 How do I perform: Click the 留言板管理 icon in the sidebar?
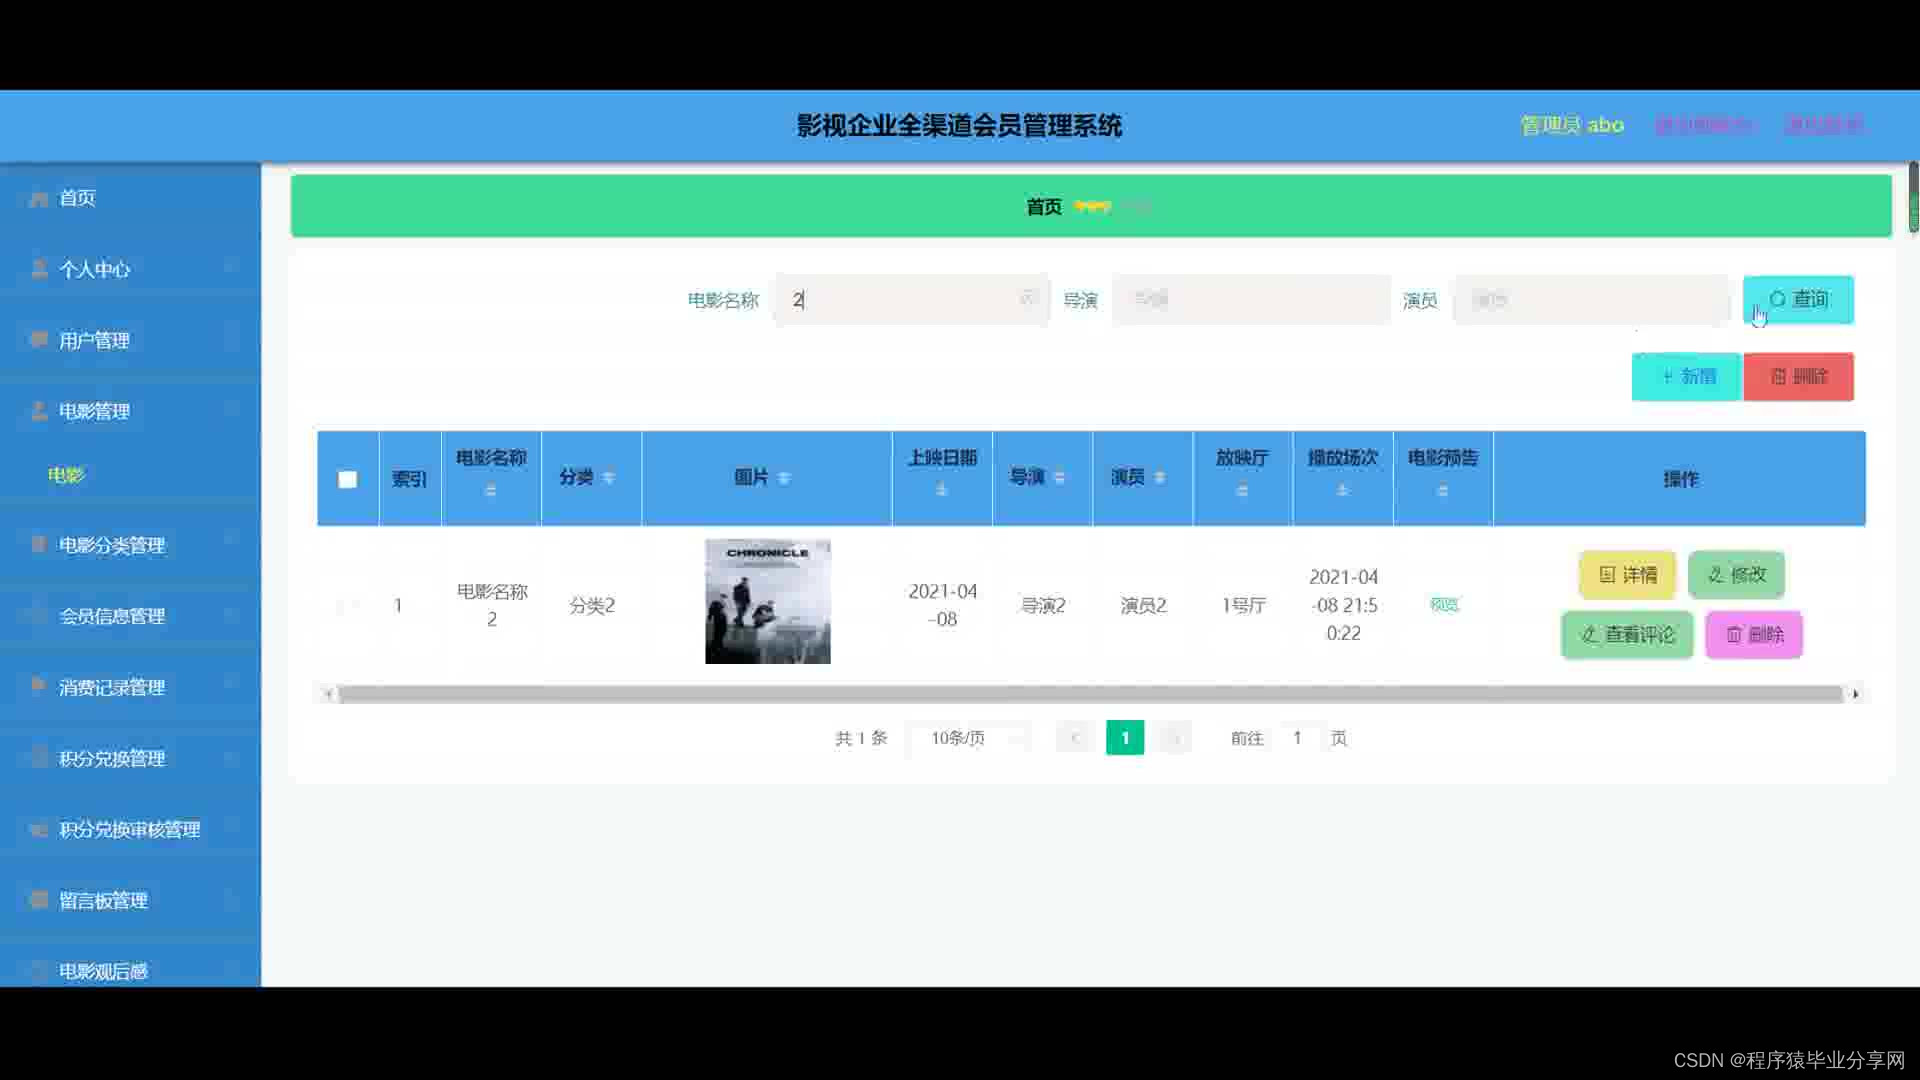click(x=39, y=900)
